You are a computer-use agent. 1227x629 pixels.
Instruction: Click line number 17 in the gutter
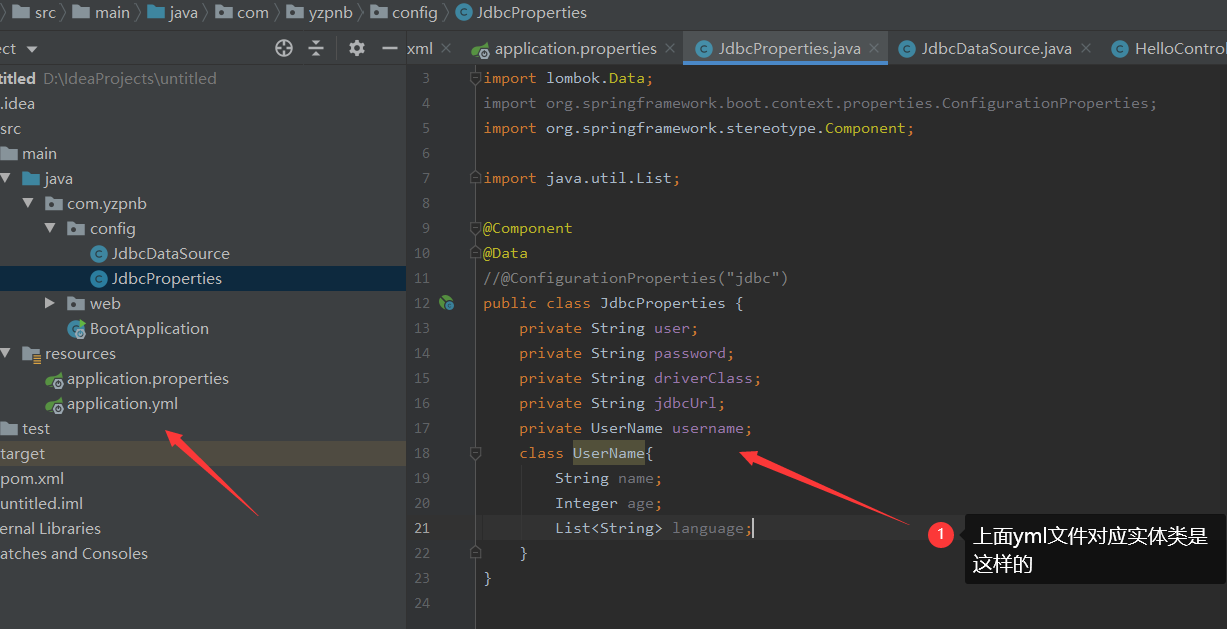[420, 428]
